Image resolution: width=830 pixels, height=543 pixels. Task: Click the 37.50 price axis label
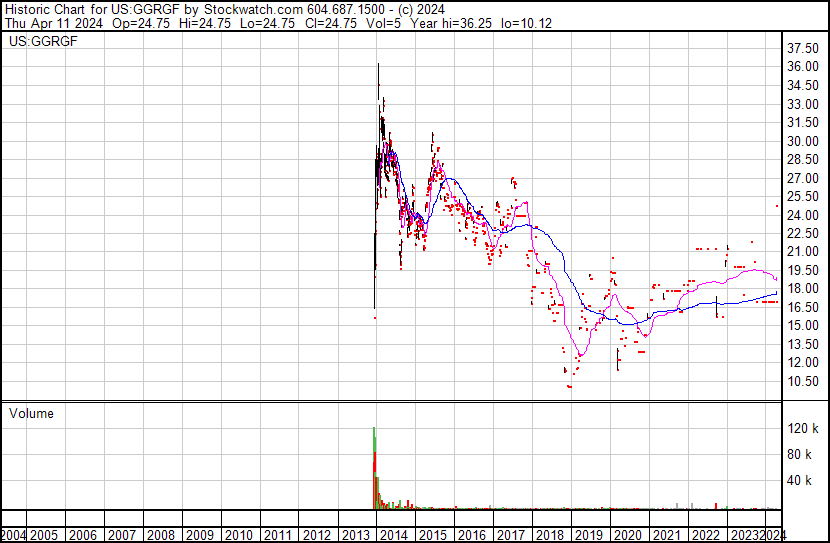[x=804, y=47]
